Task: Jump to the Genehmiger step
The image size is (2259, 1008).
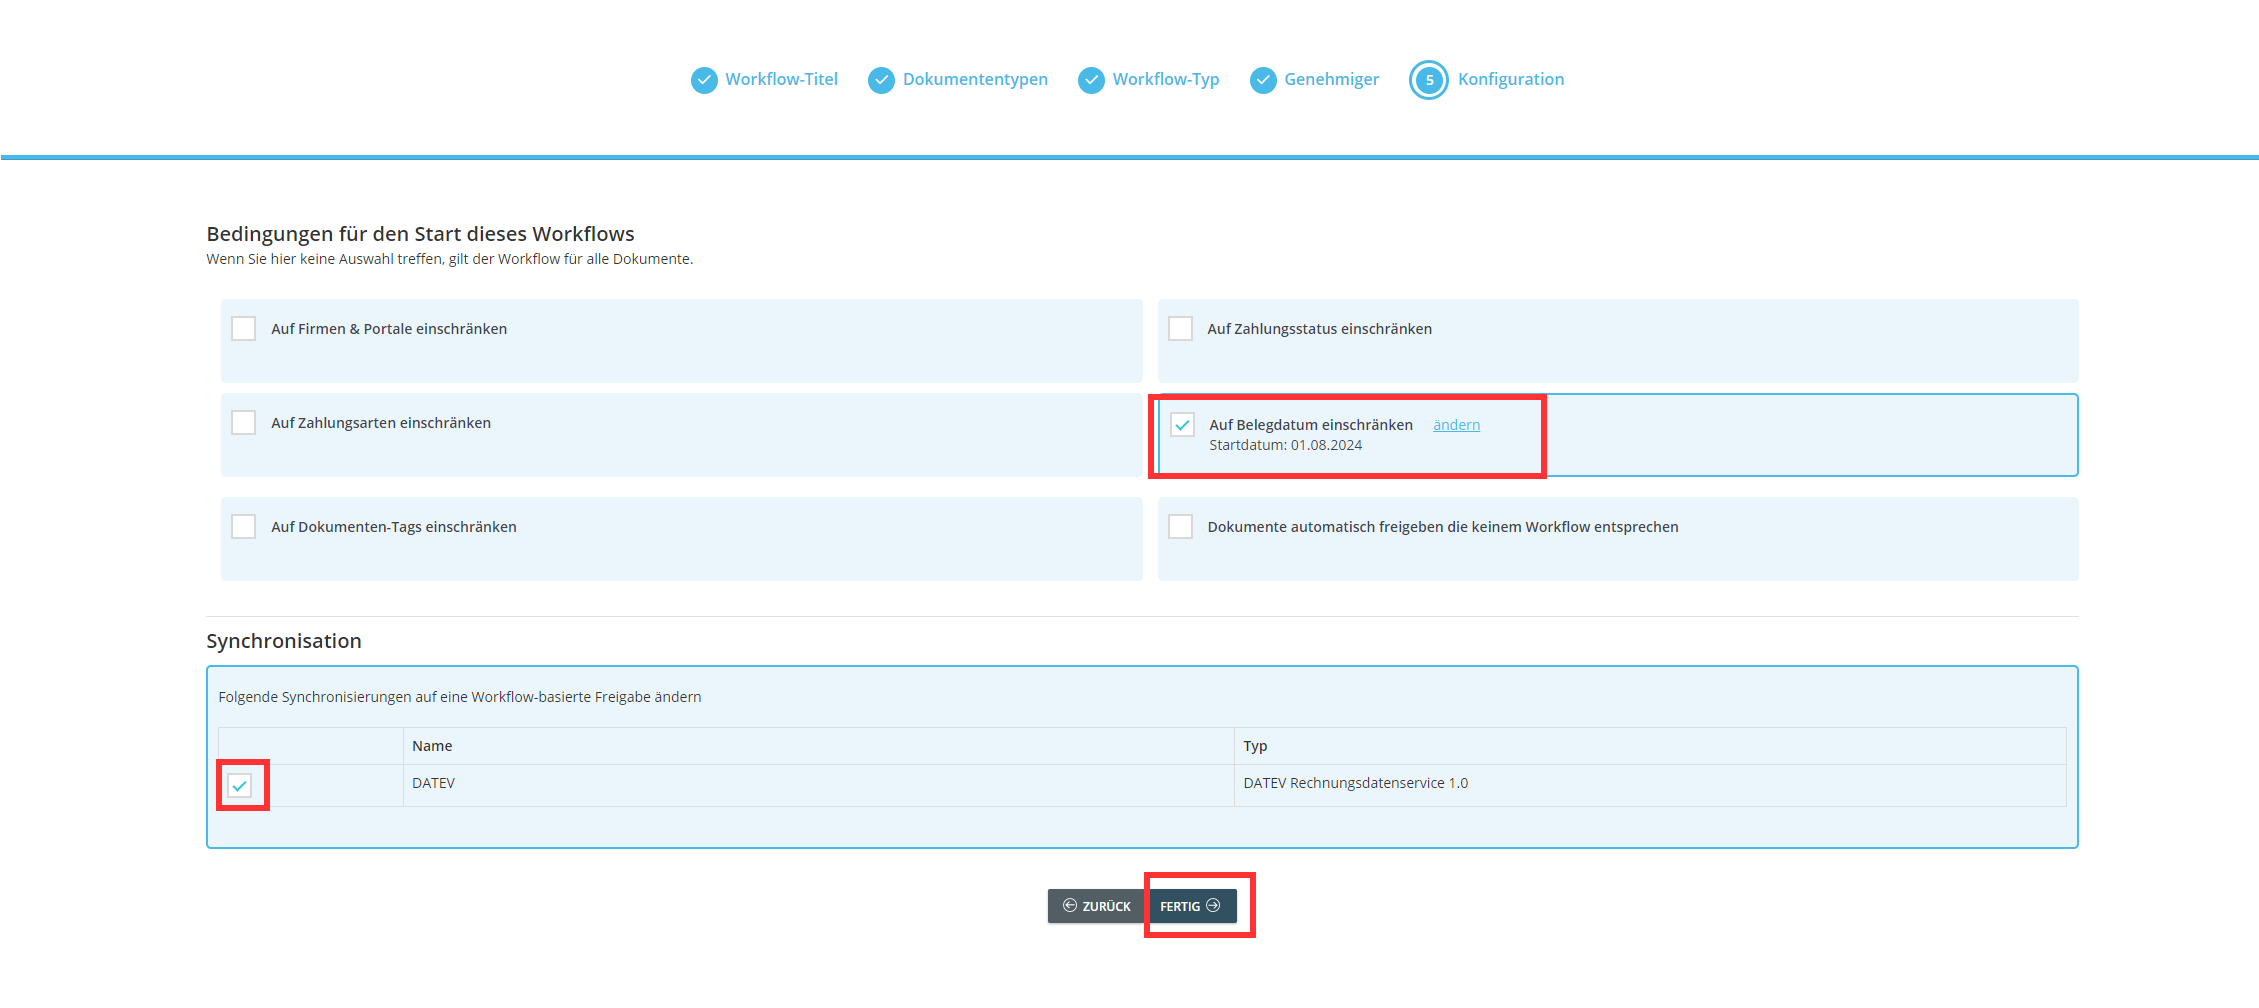Action: [1331, 79]
